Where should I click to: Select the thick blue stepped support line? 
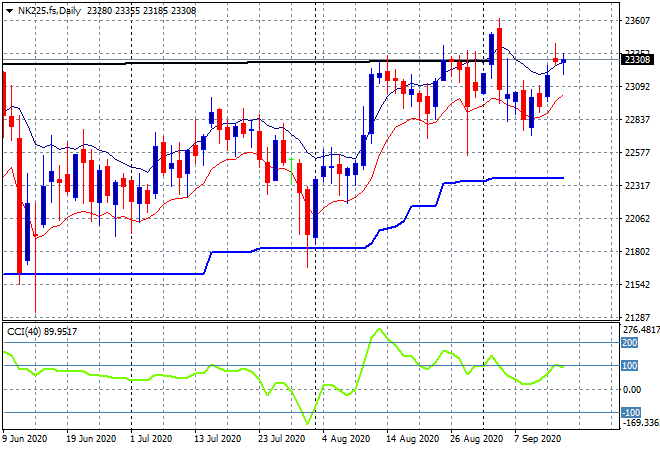309,248
